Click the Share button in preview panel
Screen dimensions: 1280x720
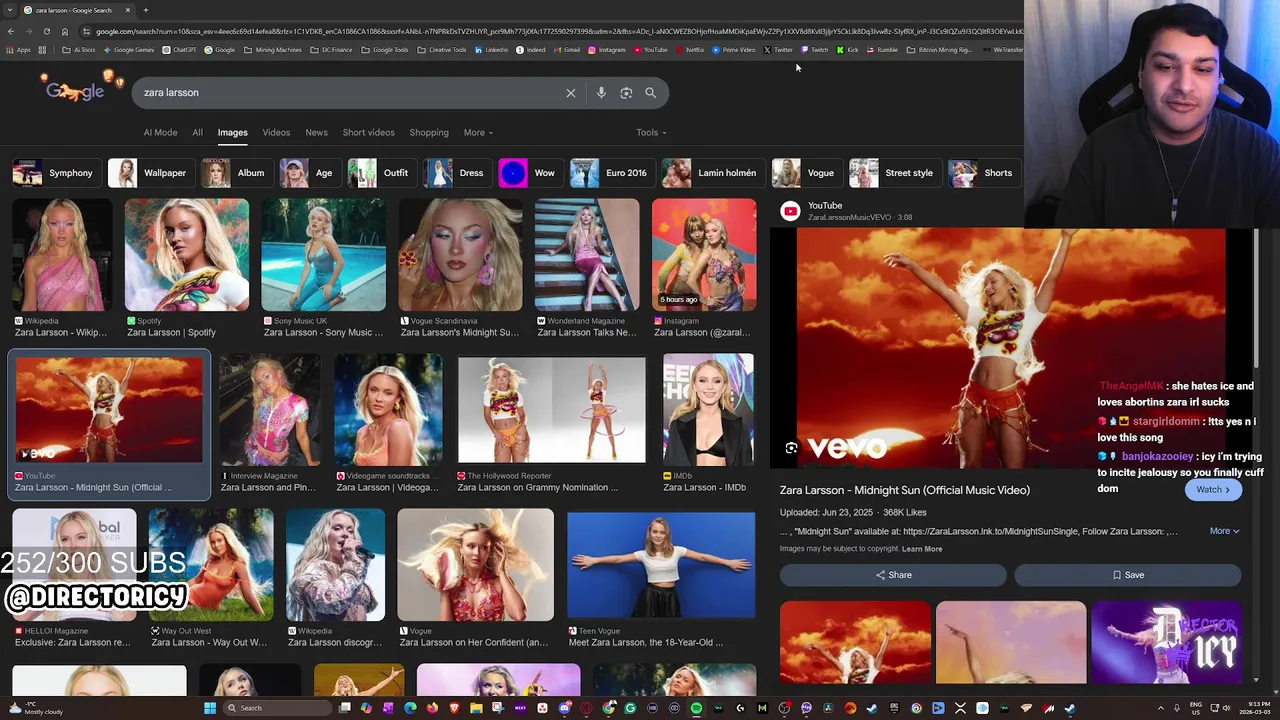coord(893,575)
